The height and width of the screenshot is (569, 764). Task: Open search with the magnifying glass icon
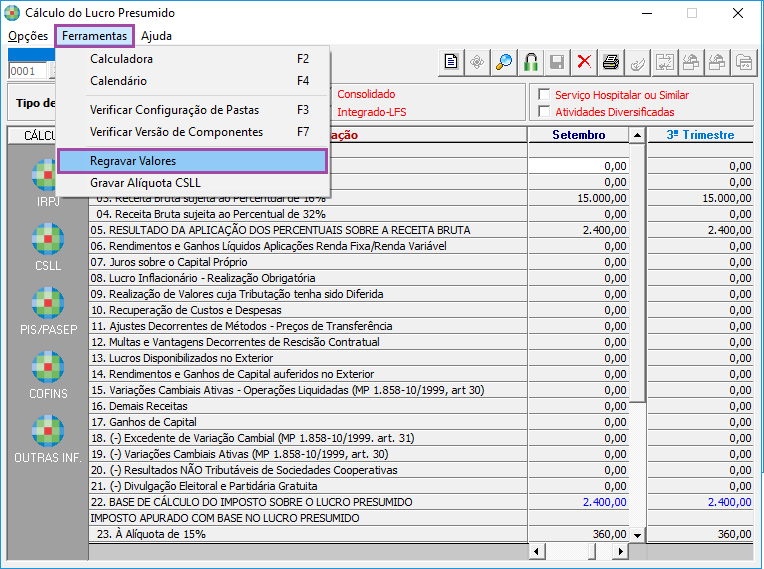[504, 62]
